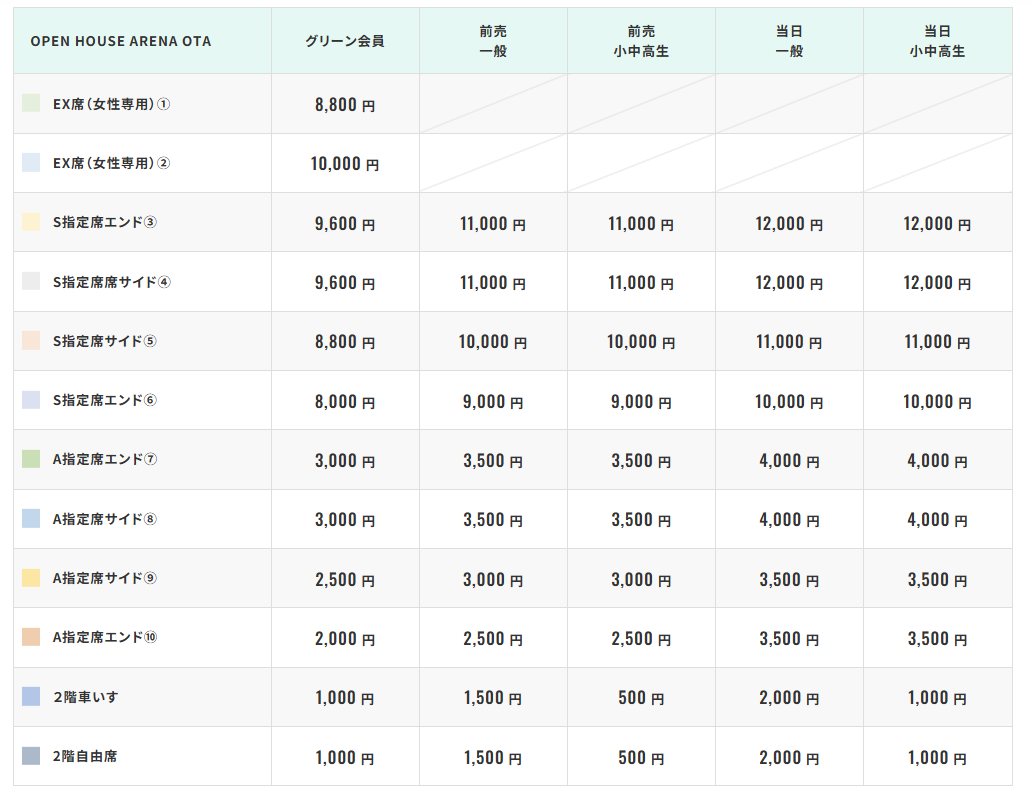The width and height of the screenshot is (1033, 797).
Task: Select the blue swatch for A指定席サイド⑧
Action: point(31,519)
